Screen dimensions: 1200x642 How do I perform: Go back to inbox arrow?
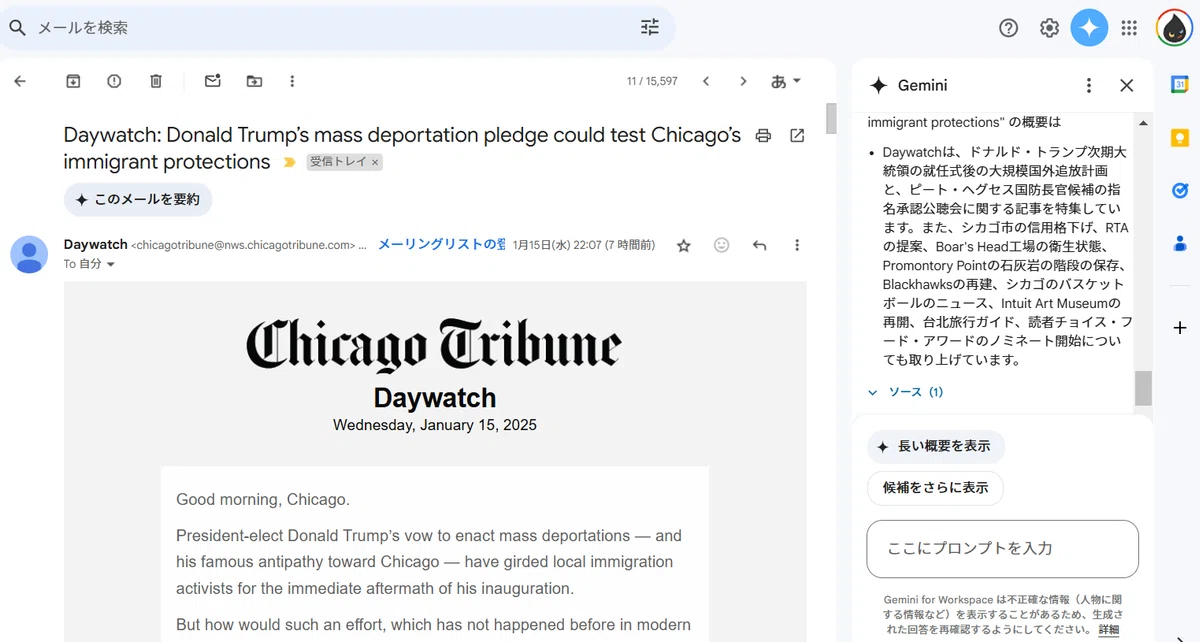tap(20, 81)
